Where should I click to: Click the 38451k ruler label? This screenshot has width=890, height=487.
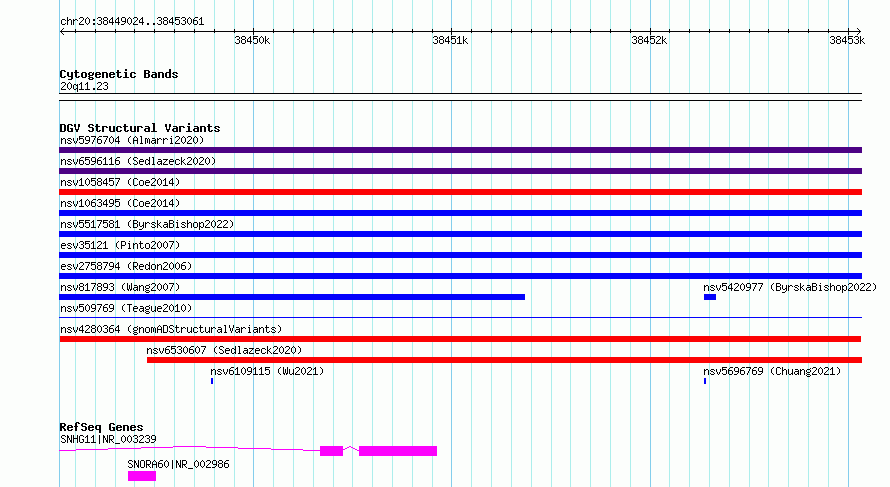click(x=450, y=40)
